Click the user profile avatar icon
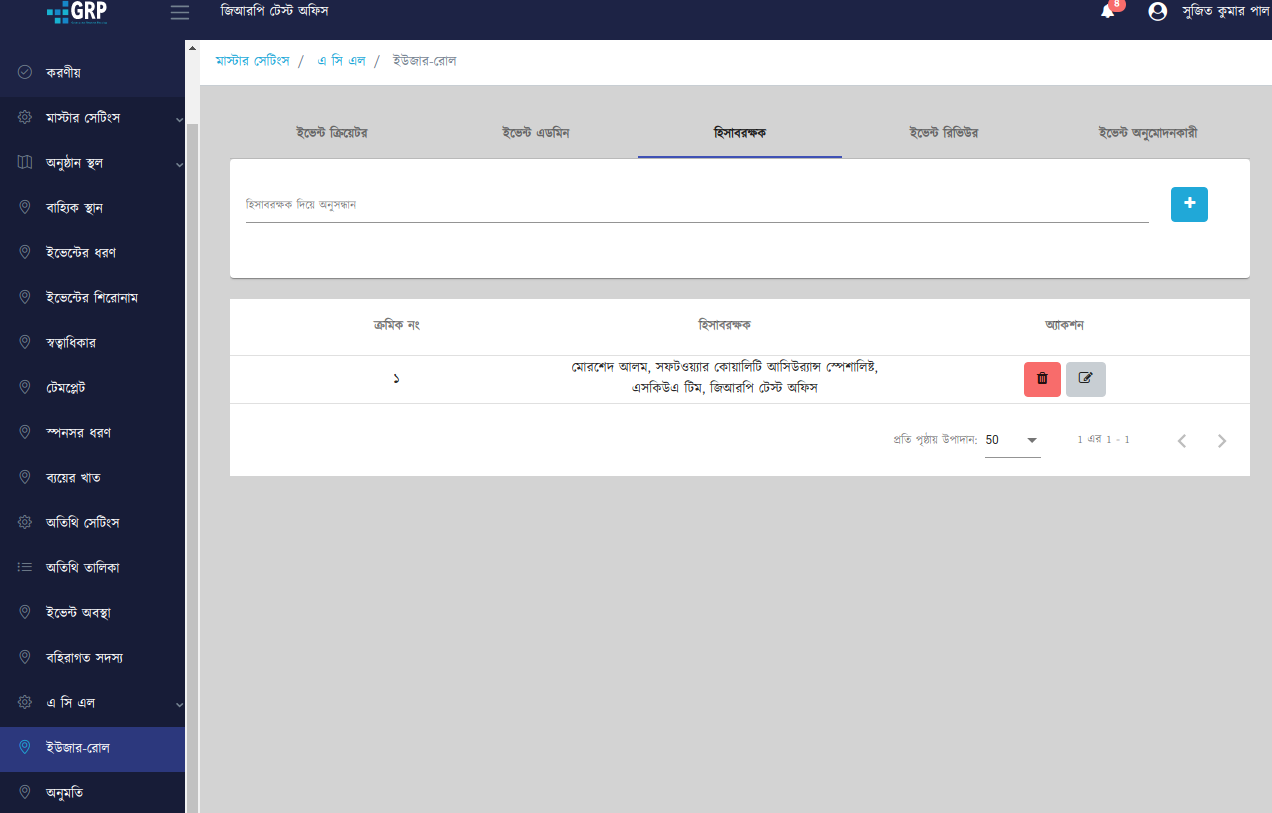Image resolution: width=1272 pixels, height=813 pixels. pos(1158,12)
